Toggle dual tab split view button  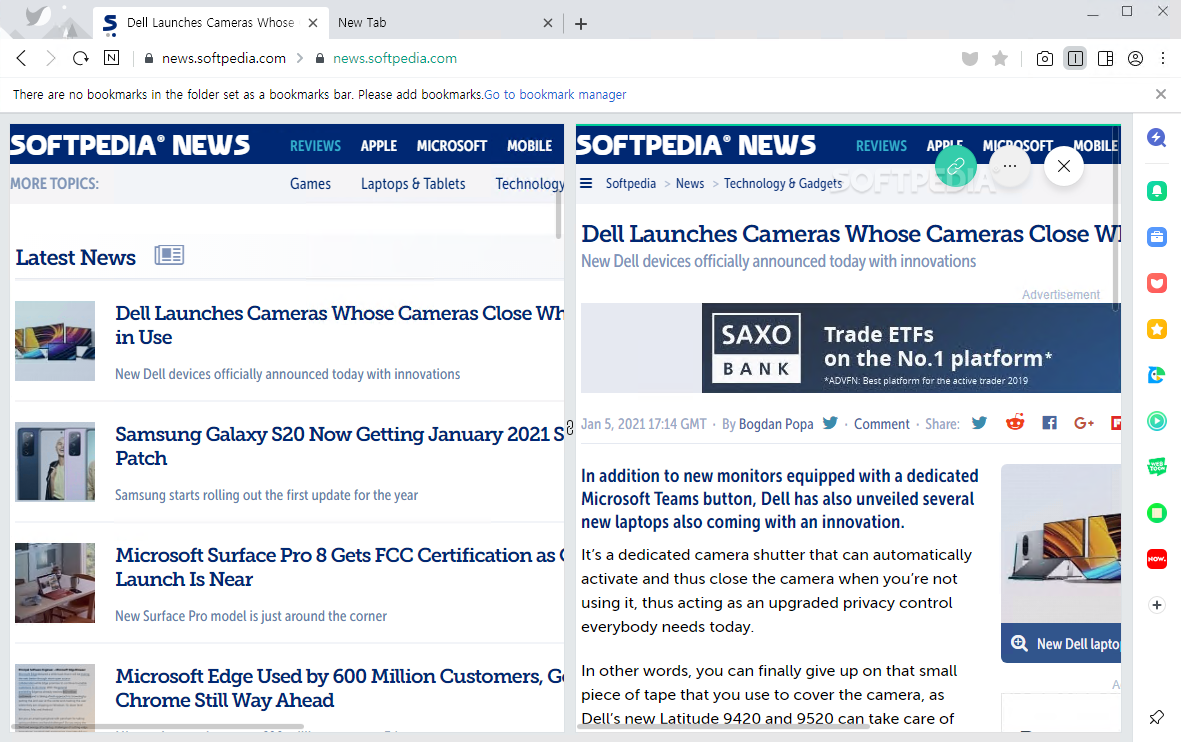coord(1076,58)
